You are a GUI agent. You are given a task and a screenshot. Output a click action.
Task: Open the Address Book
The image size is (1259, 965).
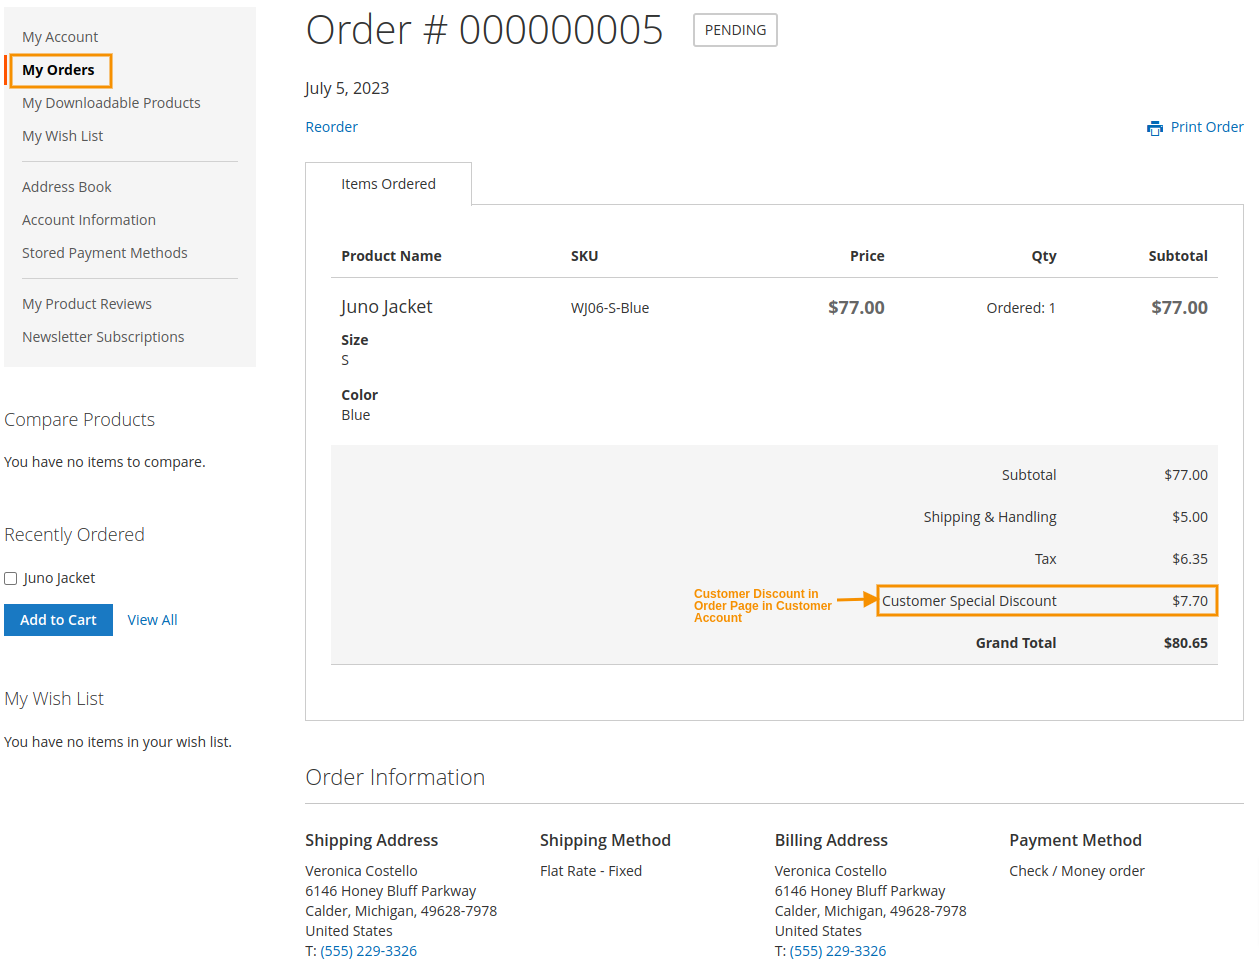pyautogui.click(x=66, y=186)
